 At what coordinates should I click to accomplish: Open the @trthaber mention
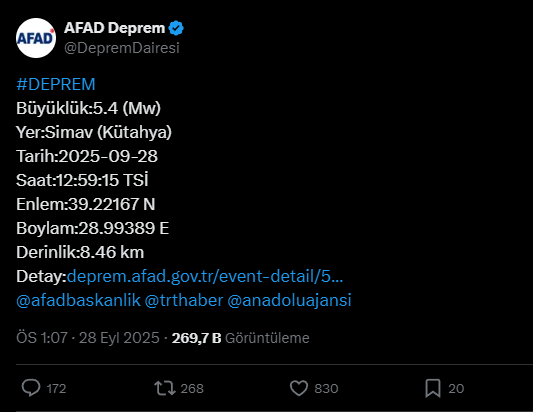point(184,300)
